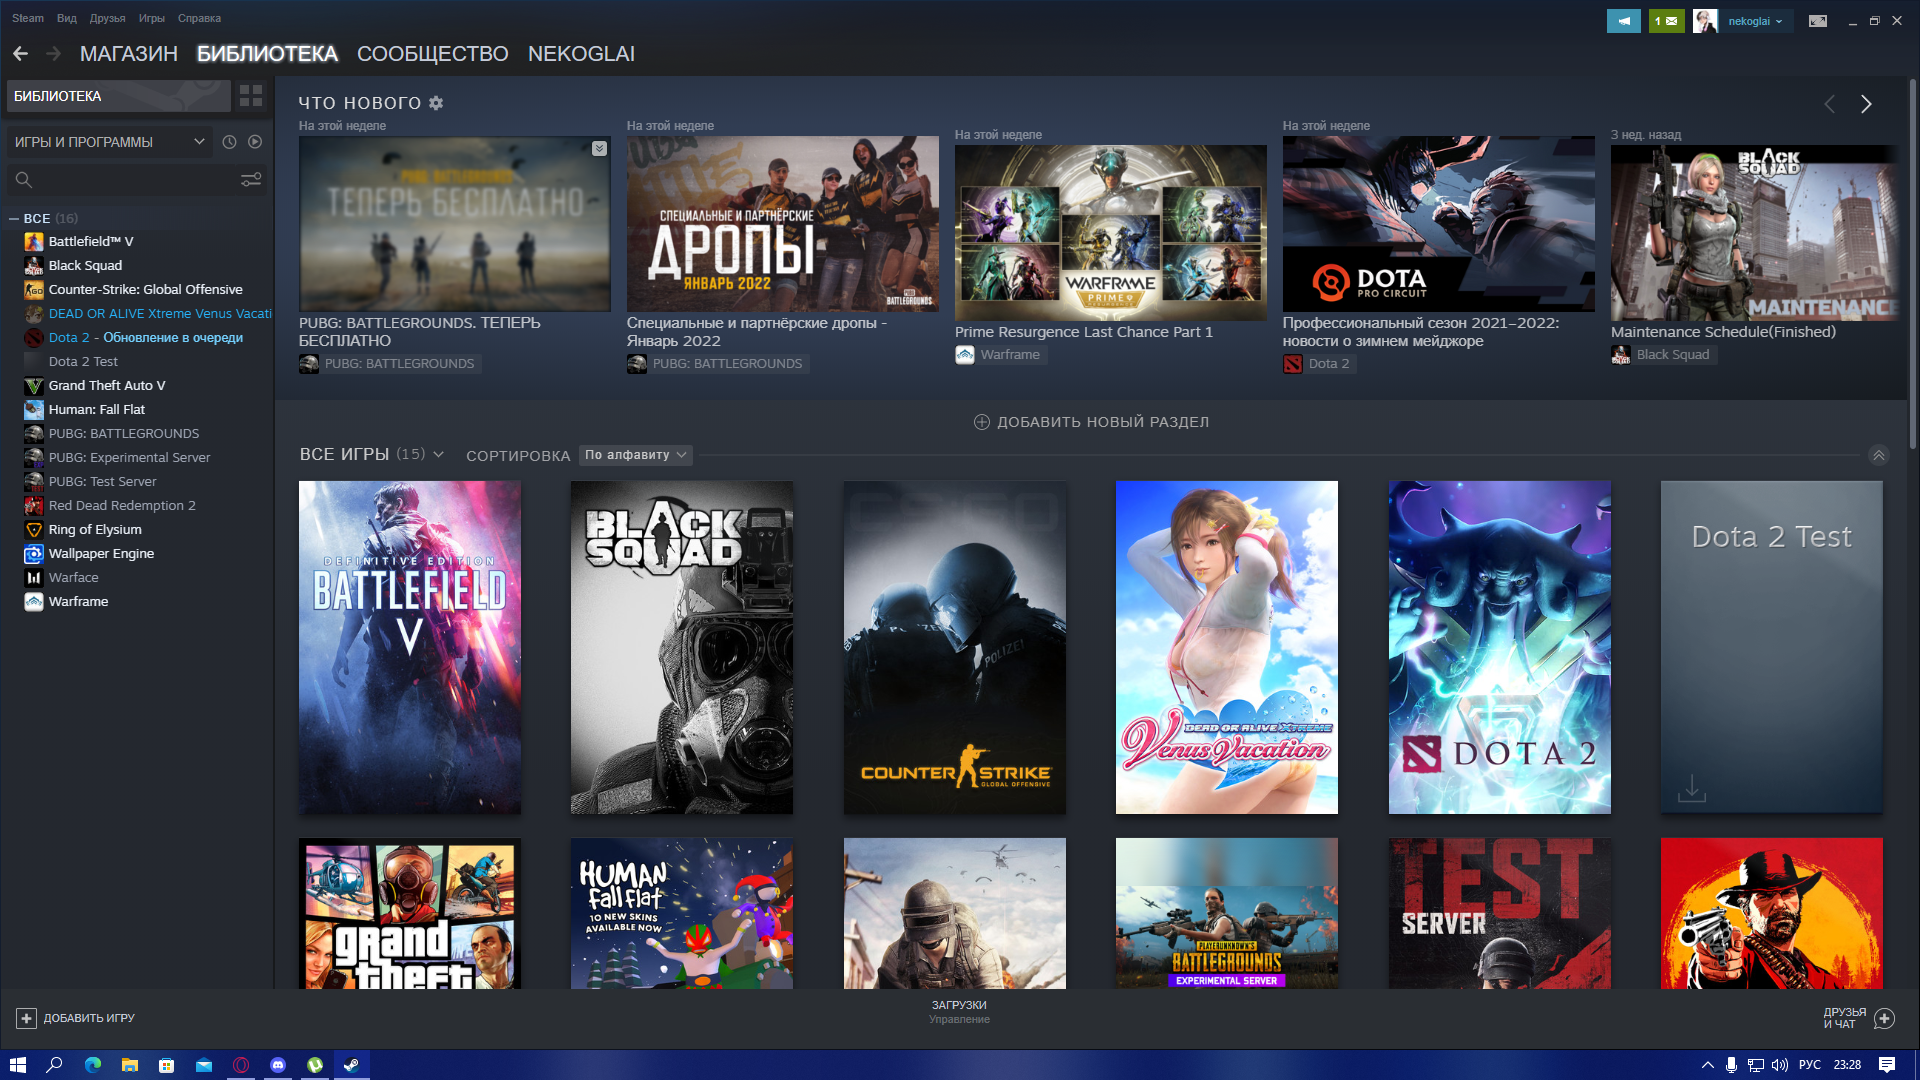Open the PUBG news card dropdown arrow

coord(599,148)
